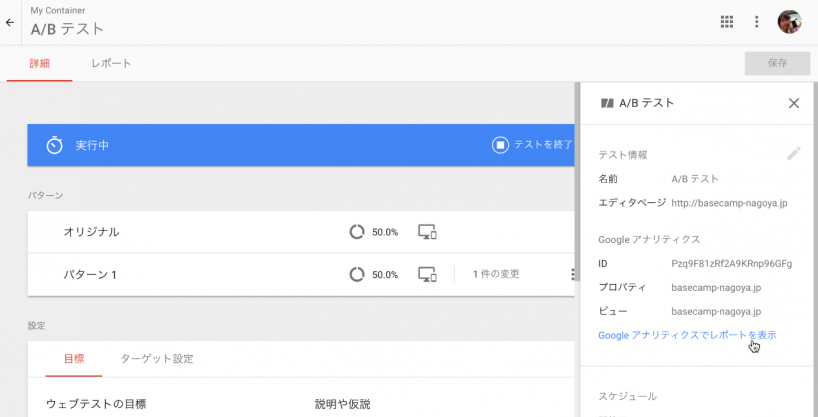Select the ターゲット設定 tab
Image resolution: width=818 pixels, height=417 pixels.
[157, 358]
